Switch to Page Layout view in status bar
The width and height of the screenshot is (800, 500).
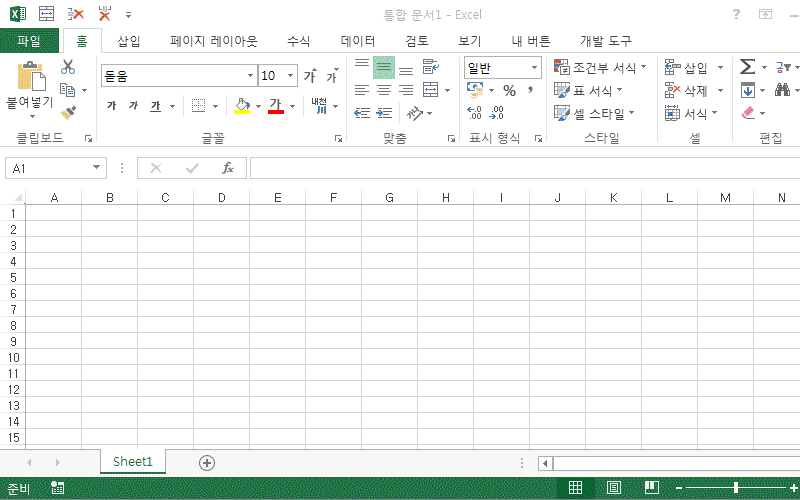(x=614, y=487)
